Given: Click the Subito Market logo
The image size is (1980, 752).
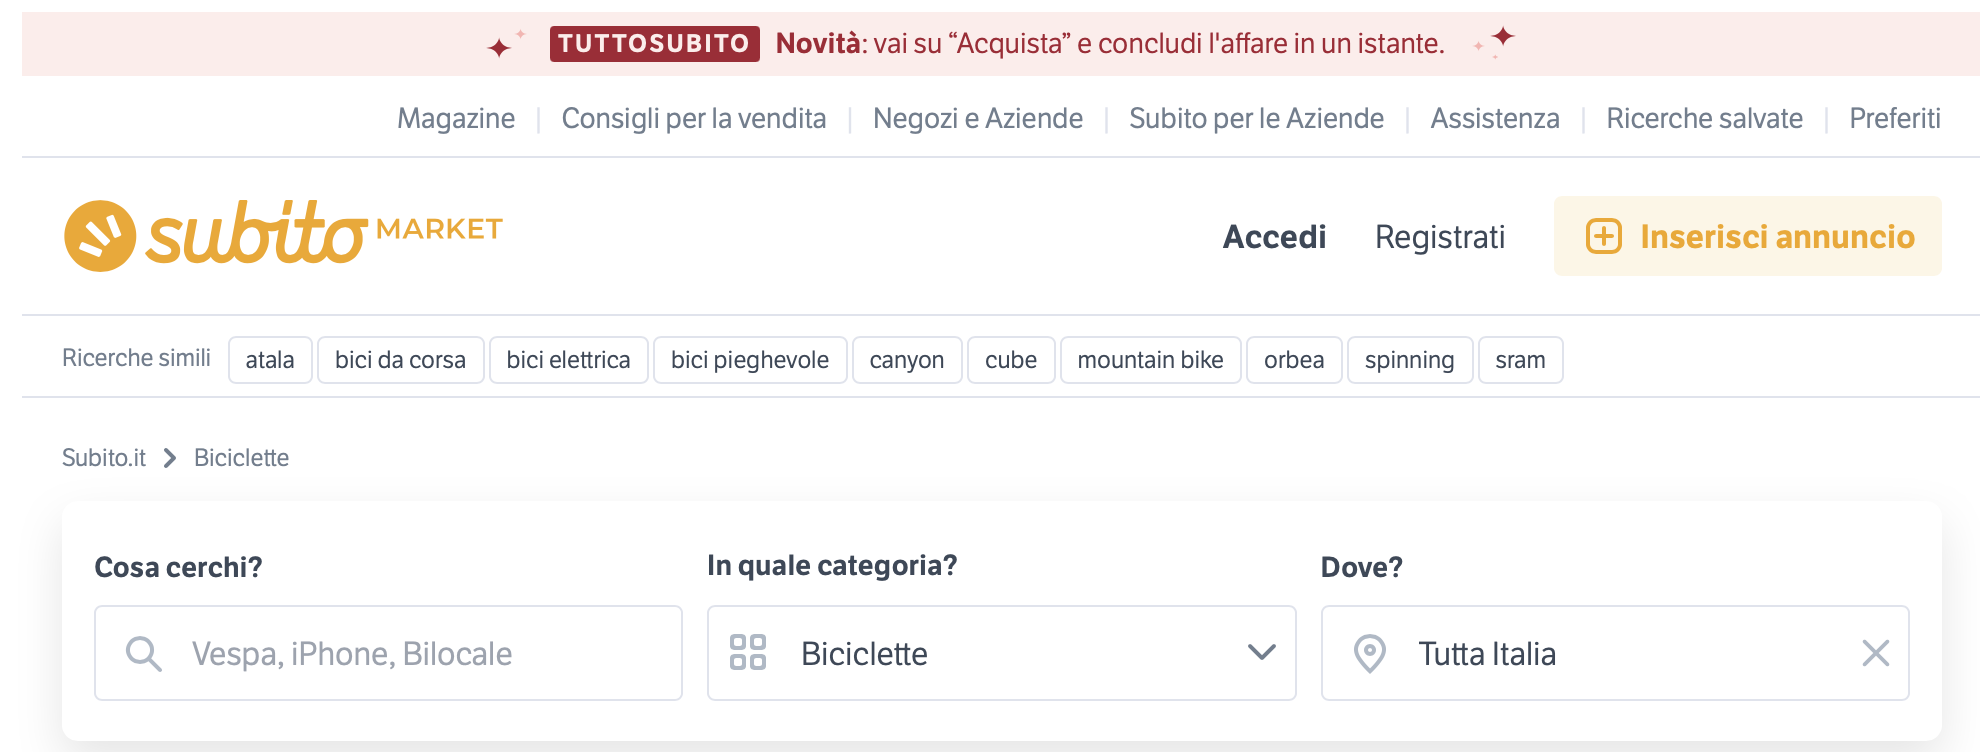Looking at the screenshot, I should point(283,235).
